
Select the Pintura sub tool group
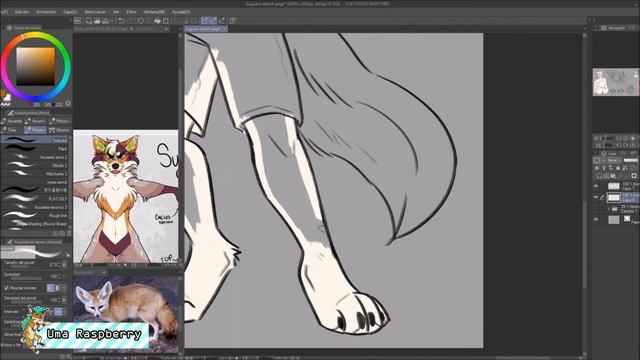[x=60, y=121]
